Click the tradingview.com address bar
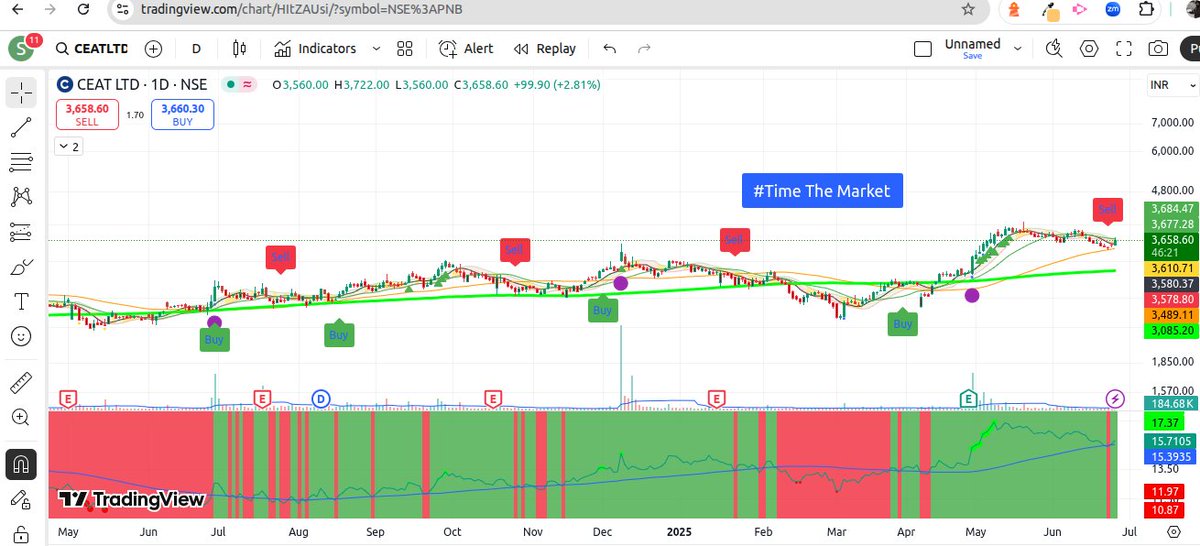The width and height of the screenshot is (1200, 546). click(304, 9)
